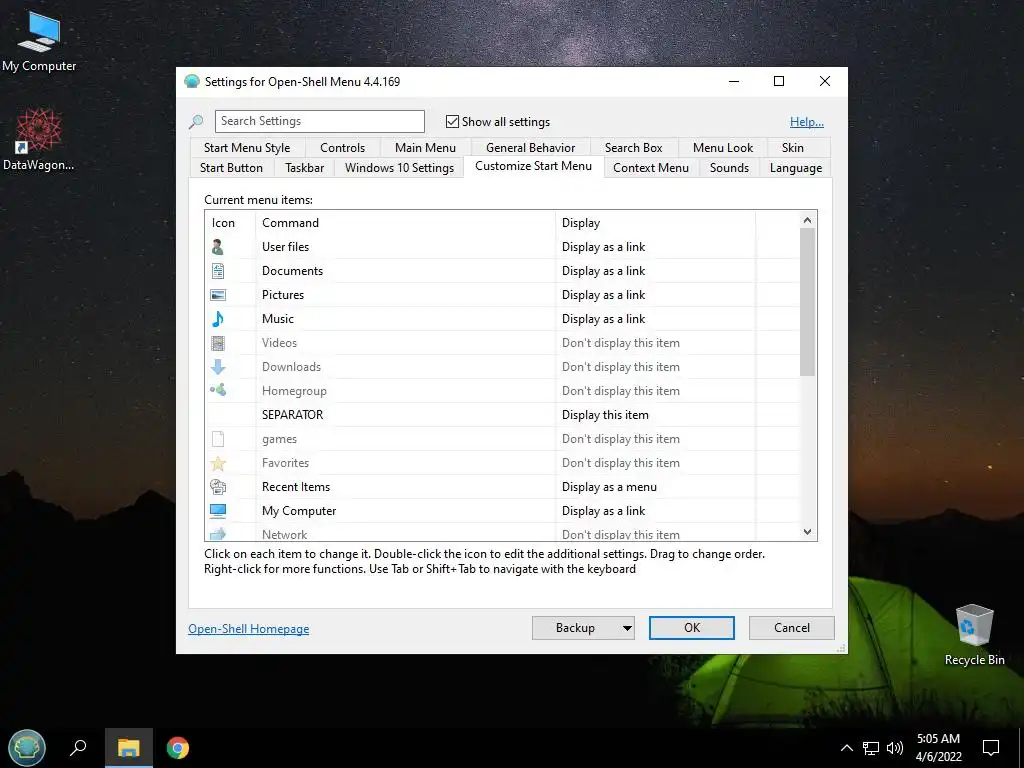Open the Main Menu tab

tap(425, 148)
